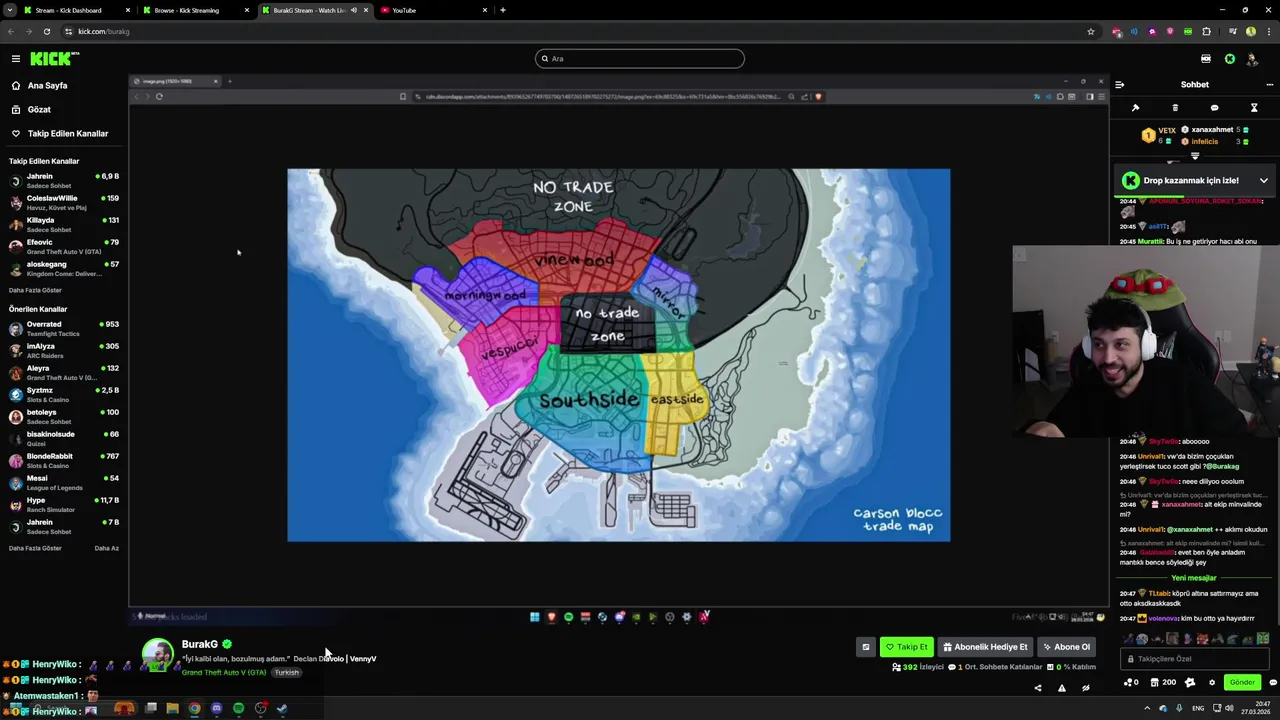
Task: Open Grand Theft Auto V (GTA) category link
Action: point(224,672)
